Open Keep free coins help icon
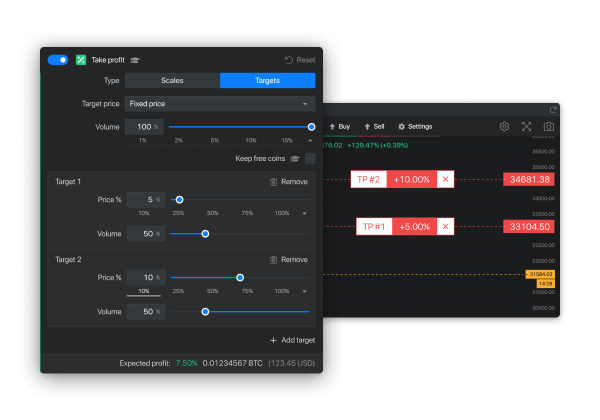600x420 pixels. coord(295,159)
